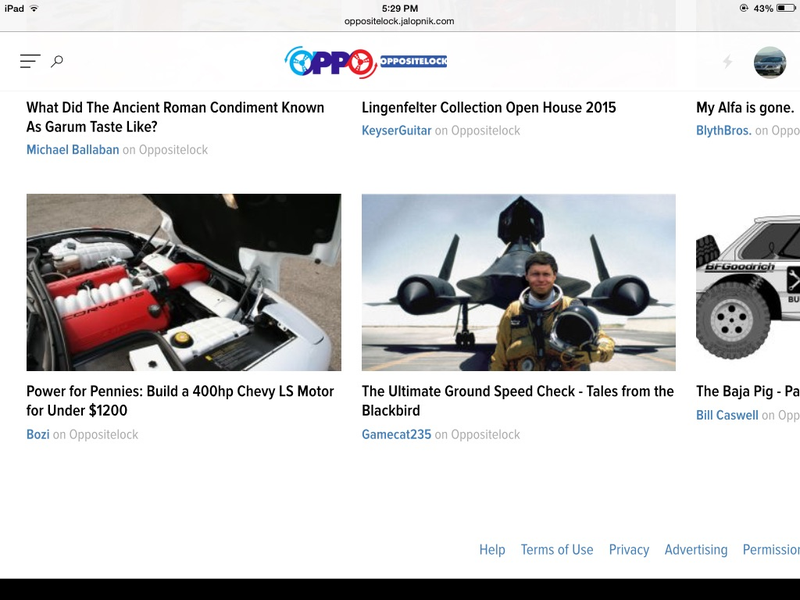Open Gamecat235's author page
Viewport: 800px width, 600px height.
(x=396, y=434)
